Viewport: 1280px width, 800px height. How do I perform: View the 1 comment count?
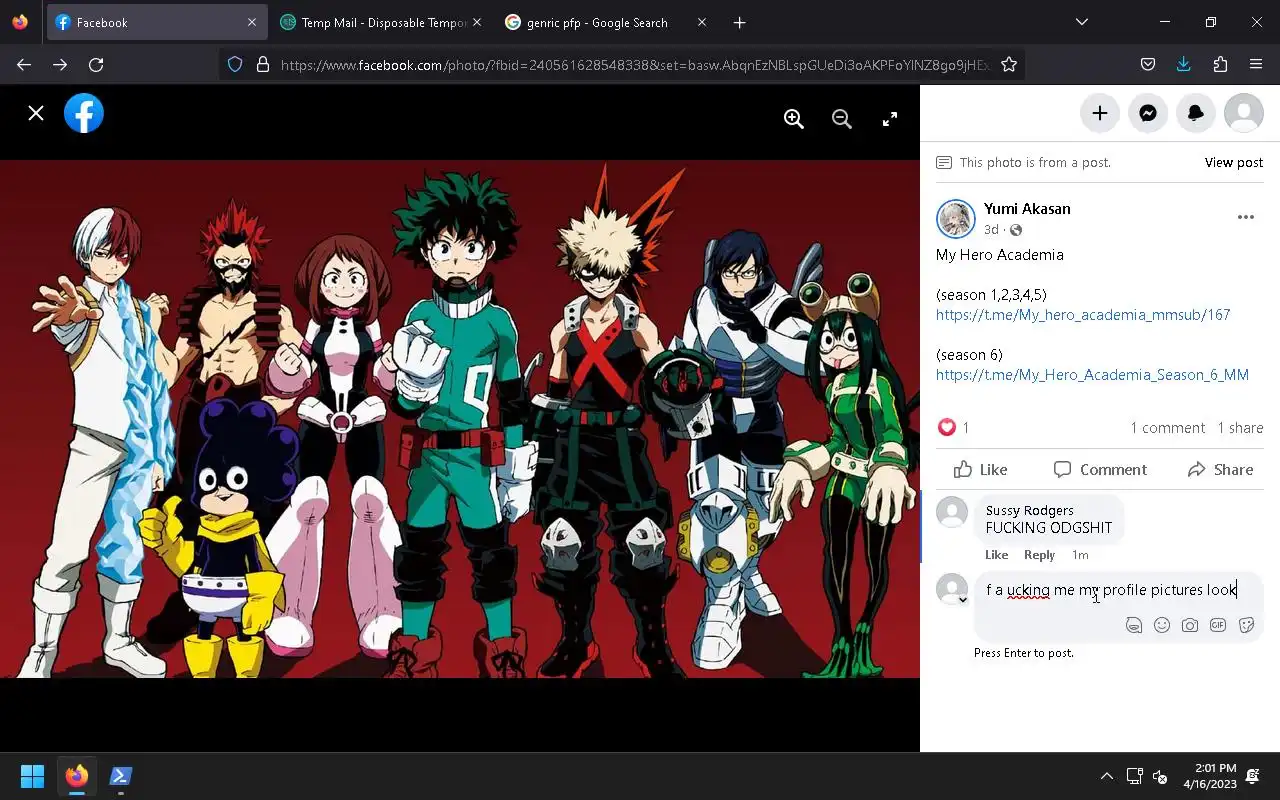coord(1168,428)
